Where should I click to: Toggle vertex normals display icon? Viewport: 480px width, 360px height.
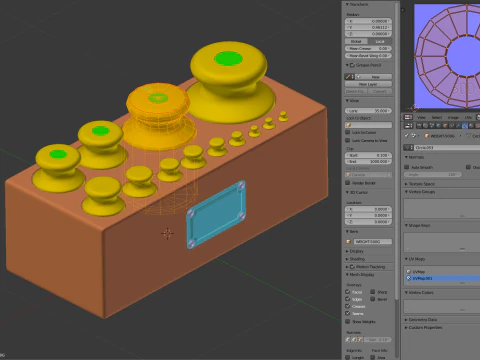[348, 339]
